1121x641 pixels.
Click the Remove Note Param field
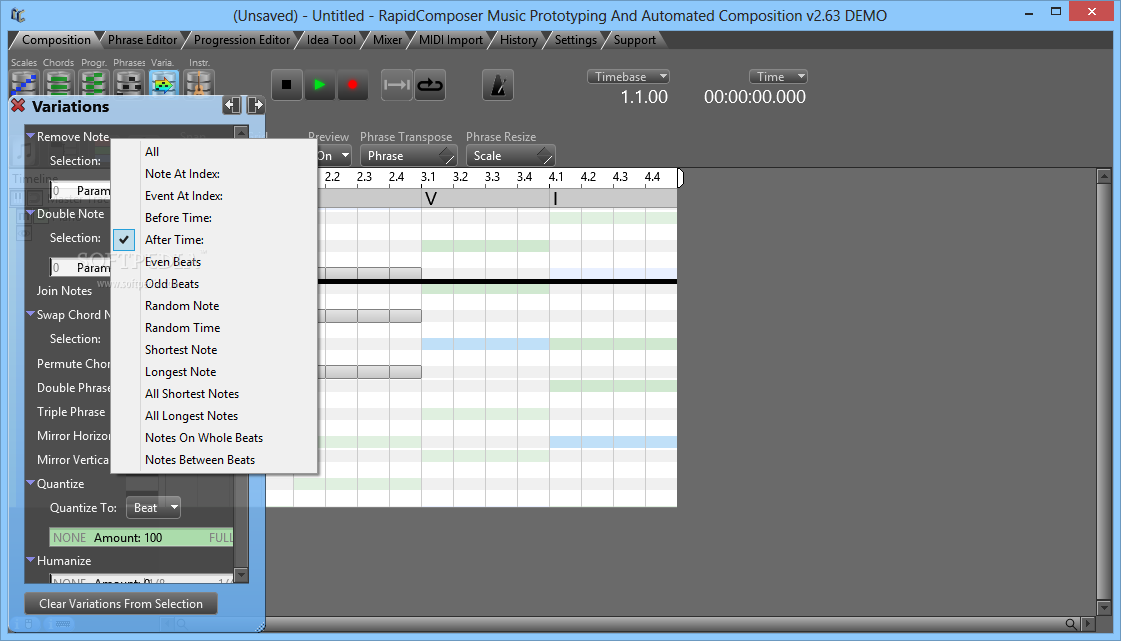[80, 191]
